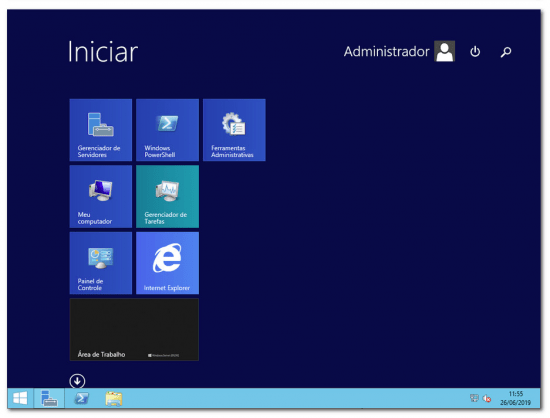Screen dimensions: 550x418
Task: Click the network icon in system tray
Action: [474, 398]
